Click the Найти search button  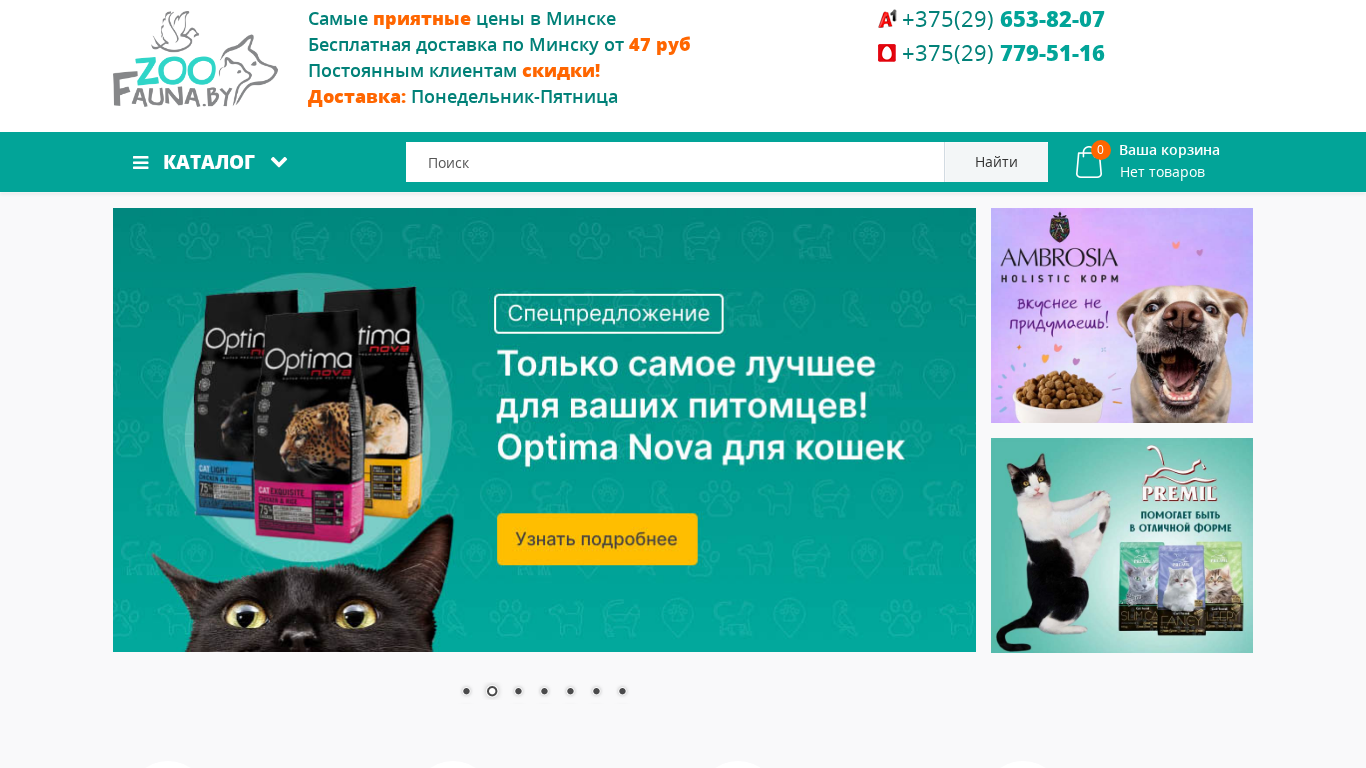[x=996, y=162]
